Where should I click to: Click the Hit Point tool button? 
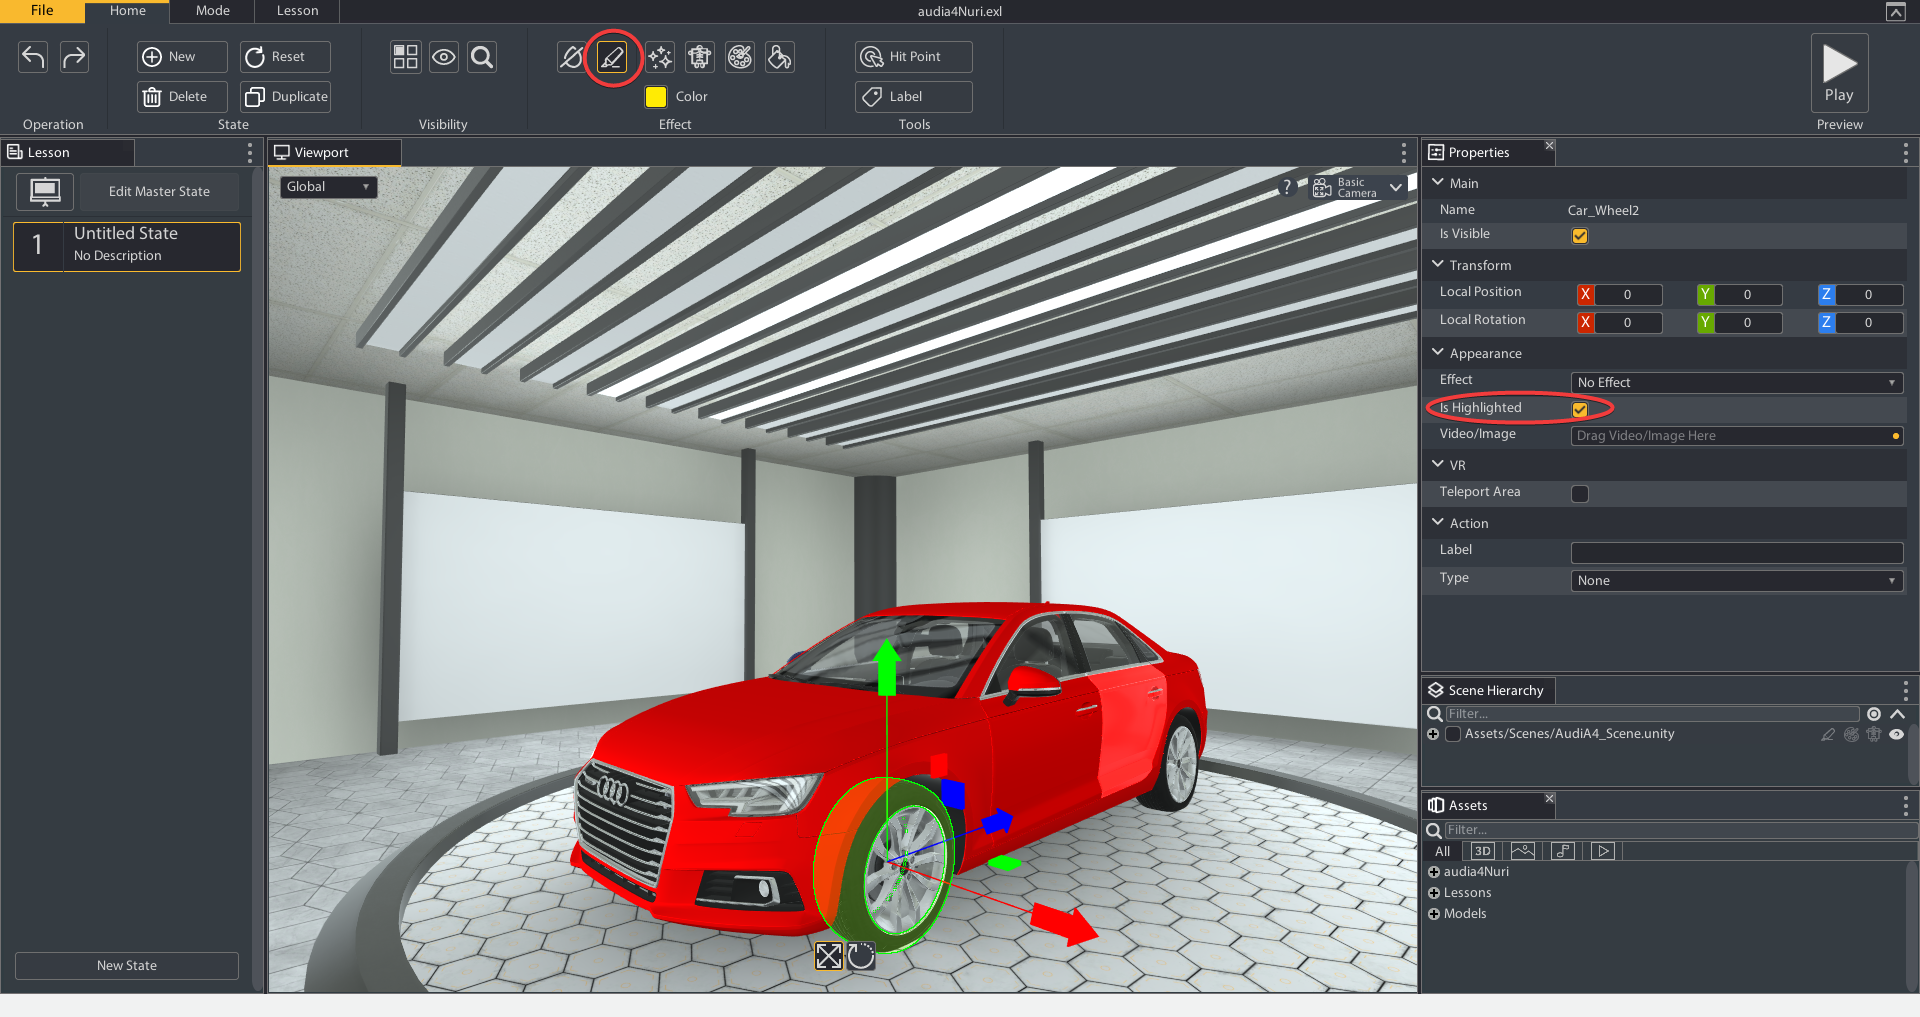point(914,57)
